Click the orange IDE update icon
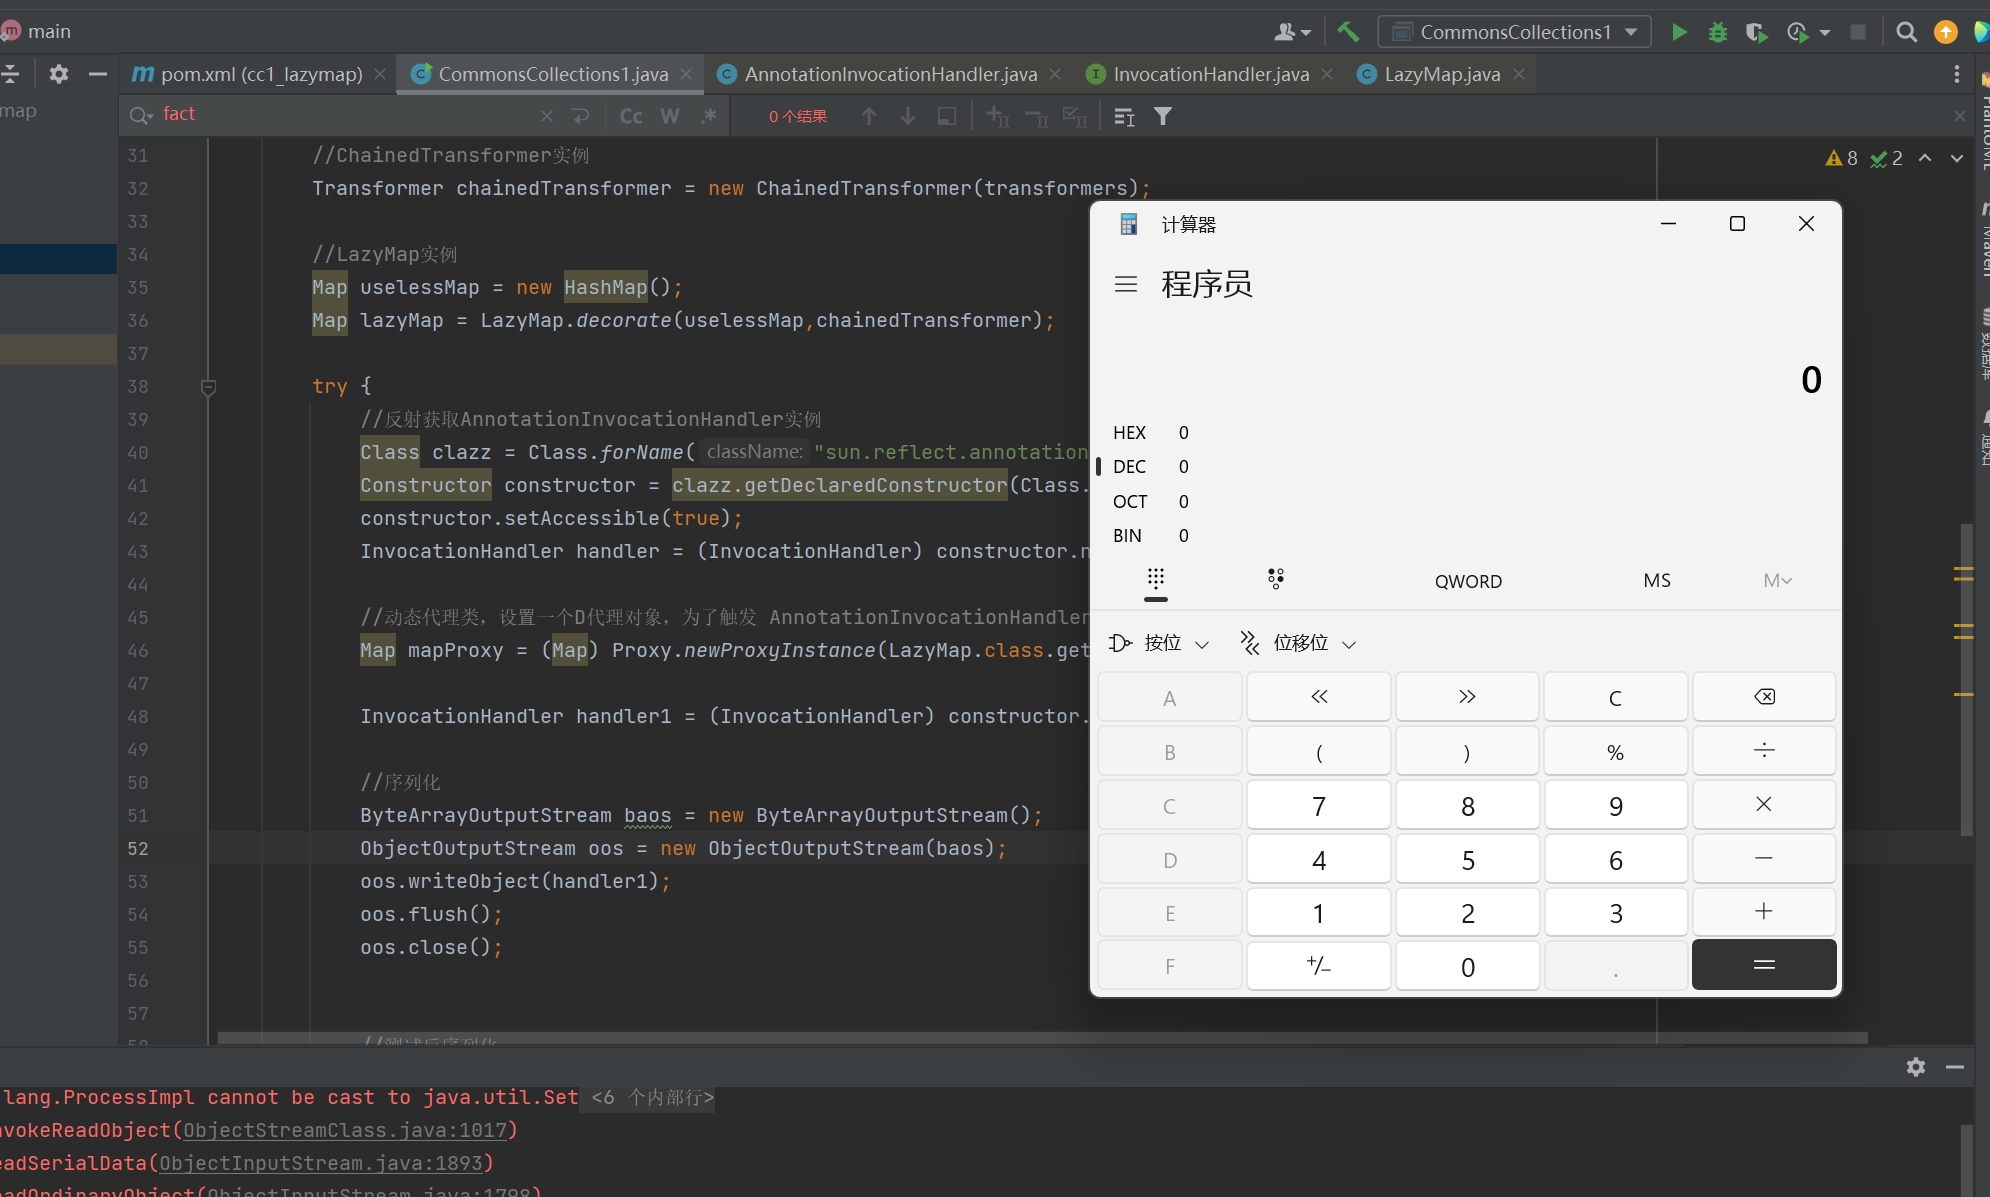This screenshot has width=1990, height=1197. pyautogui.click(x=1945, y=32)
